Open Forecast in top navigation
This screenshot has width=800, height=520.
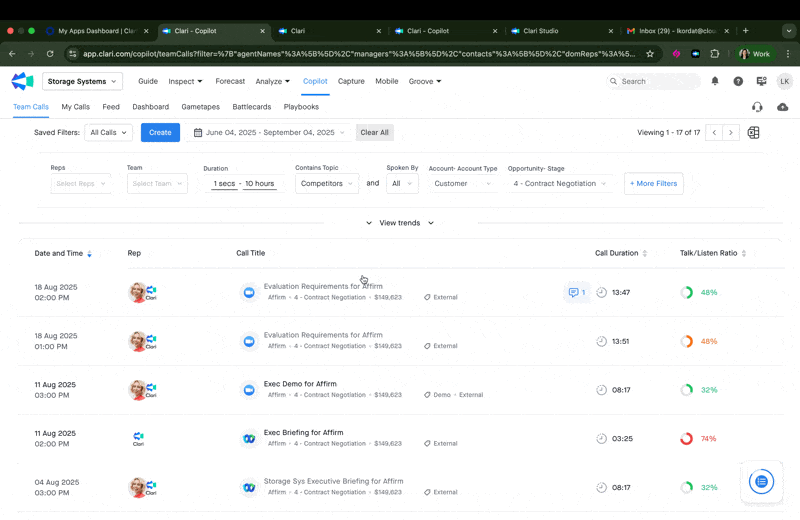[x=230, y=81]
